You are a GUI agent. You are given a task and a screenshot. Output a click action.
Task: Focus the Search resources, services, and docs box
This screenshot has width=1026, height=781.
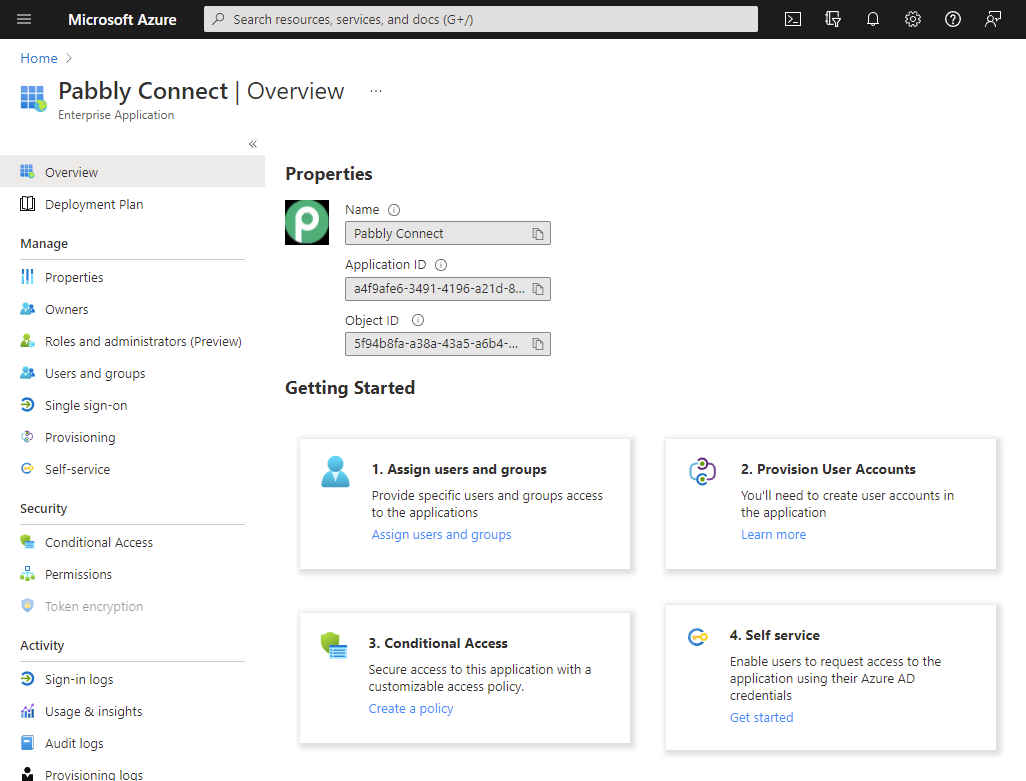[481, 19]
